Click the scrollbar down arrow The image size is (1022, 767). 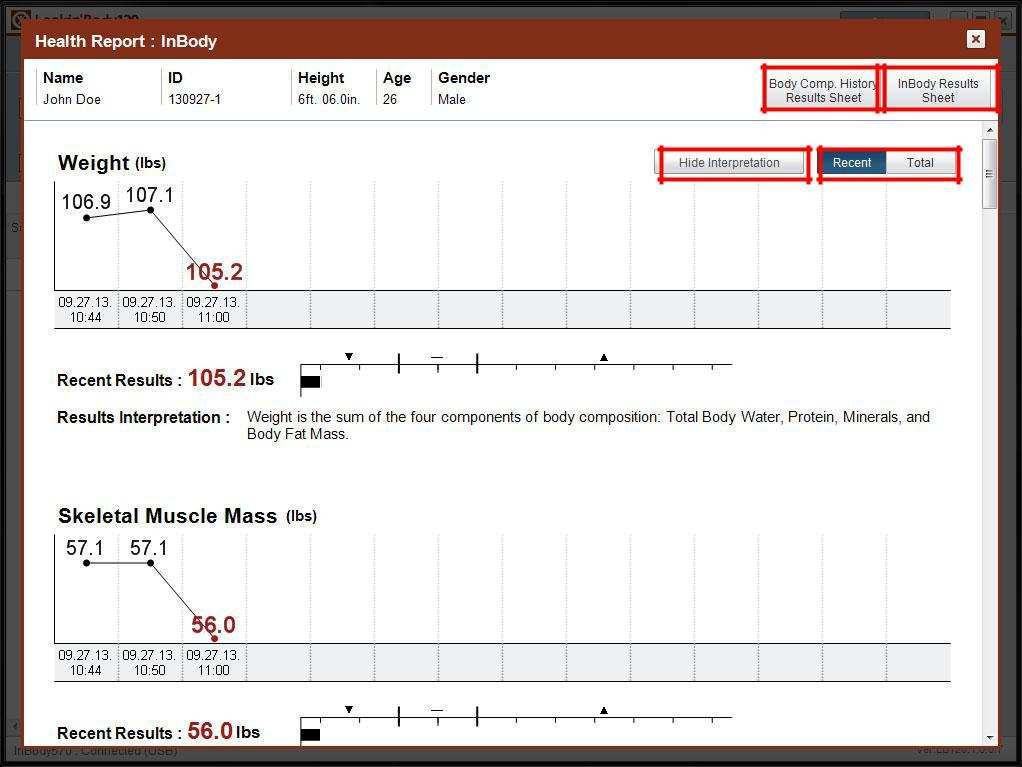[x=989, y=738]
